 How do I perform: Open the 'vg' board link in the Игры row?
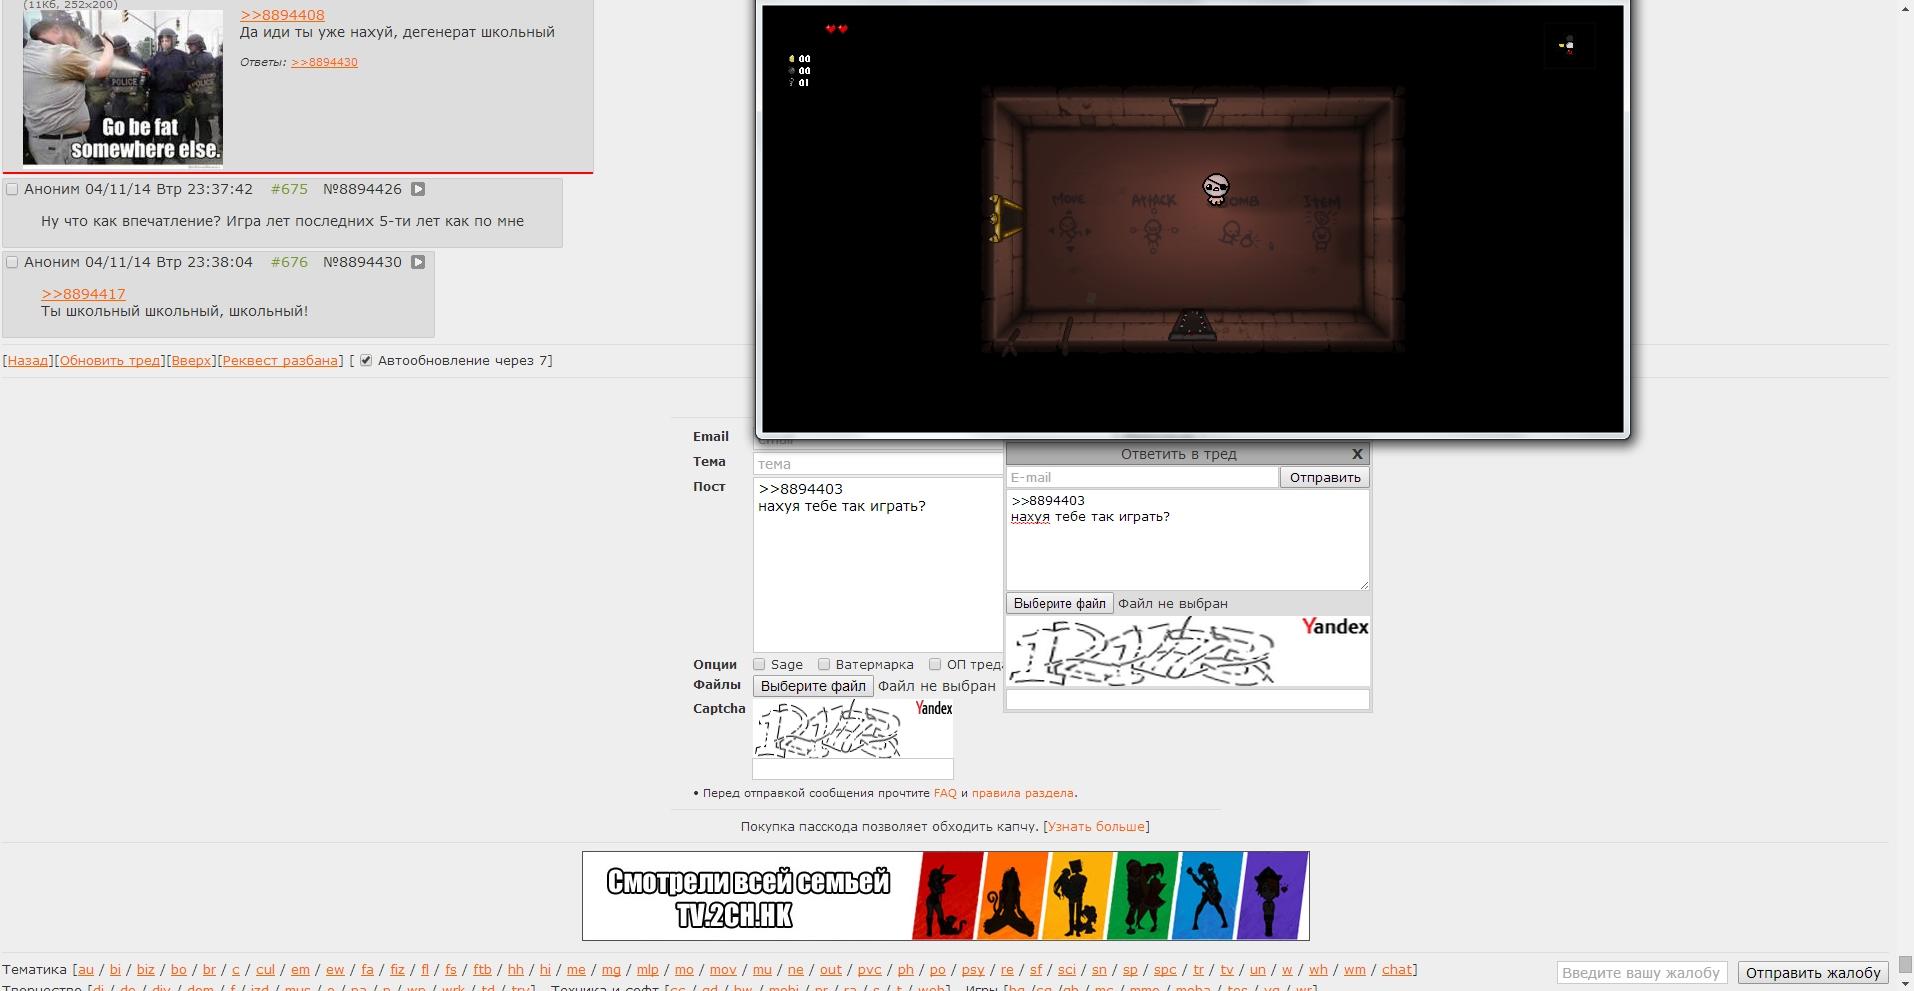click(1271, 988)
